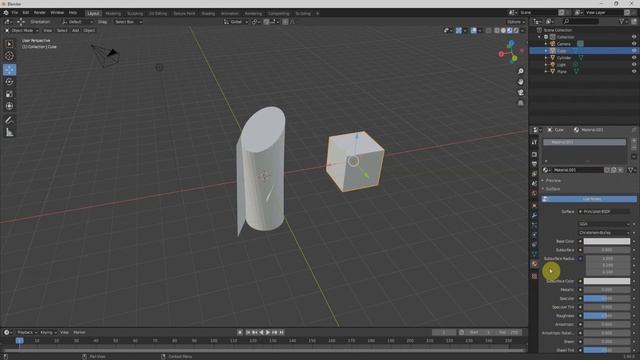640x360 pixels.
Task: Choose the Select Box tool at toolbar top
Action: pyautogui.click(x=9, y=44)
